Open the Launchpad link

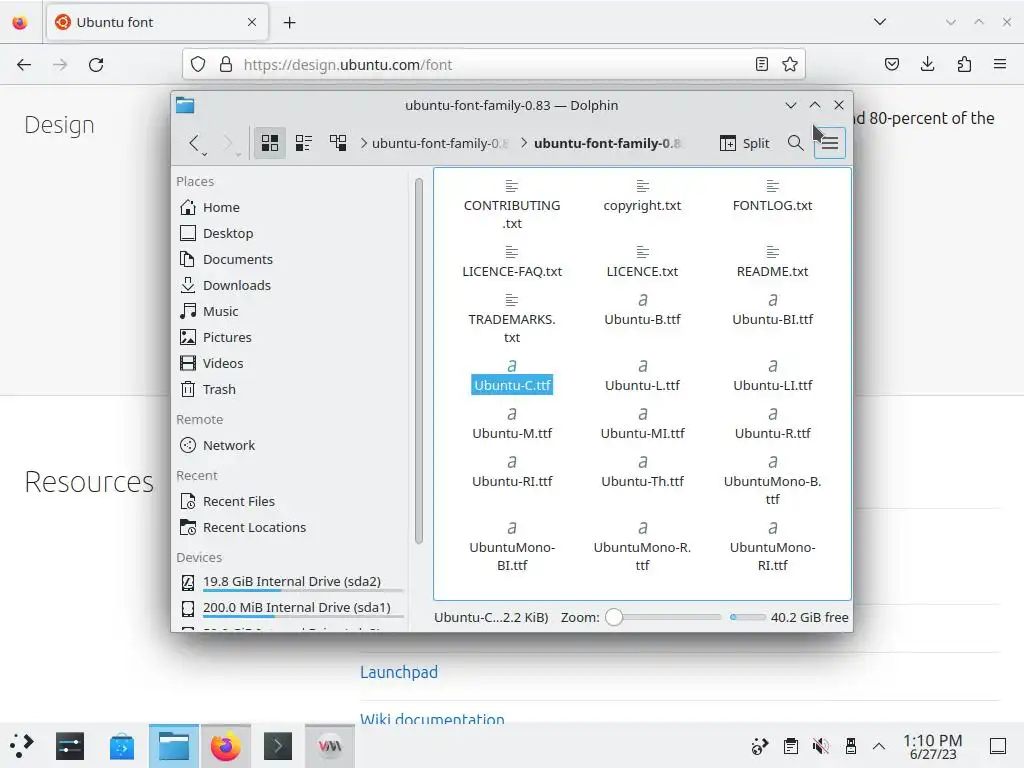pyautogui.click(x=399, y=672)
